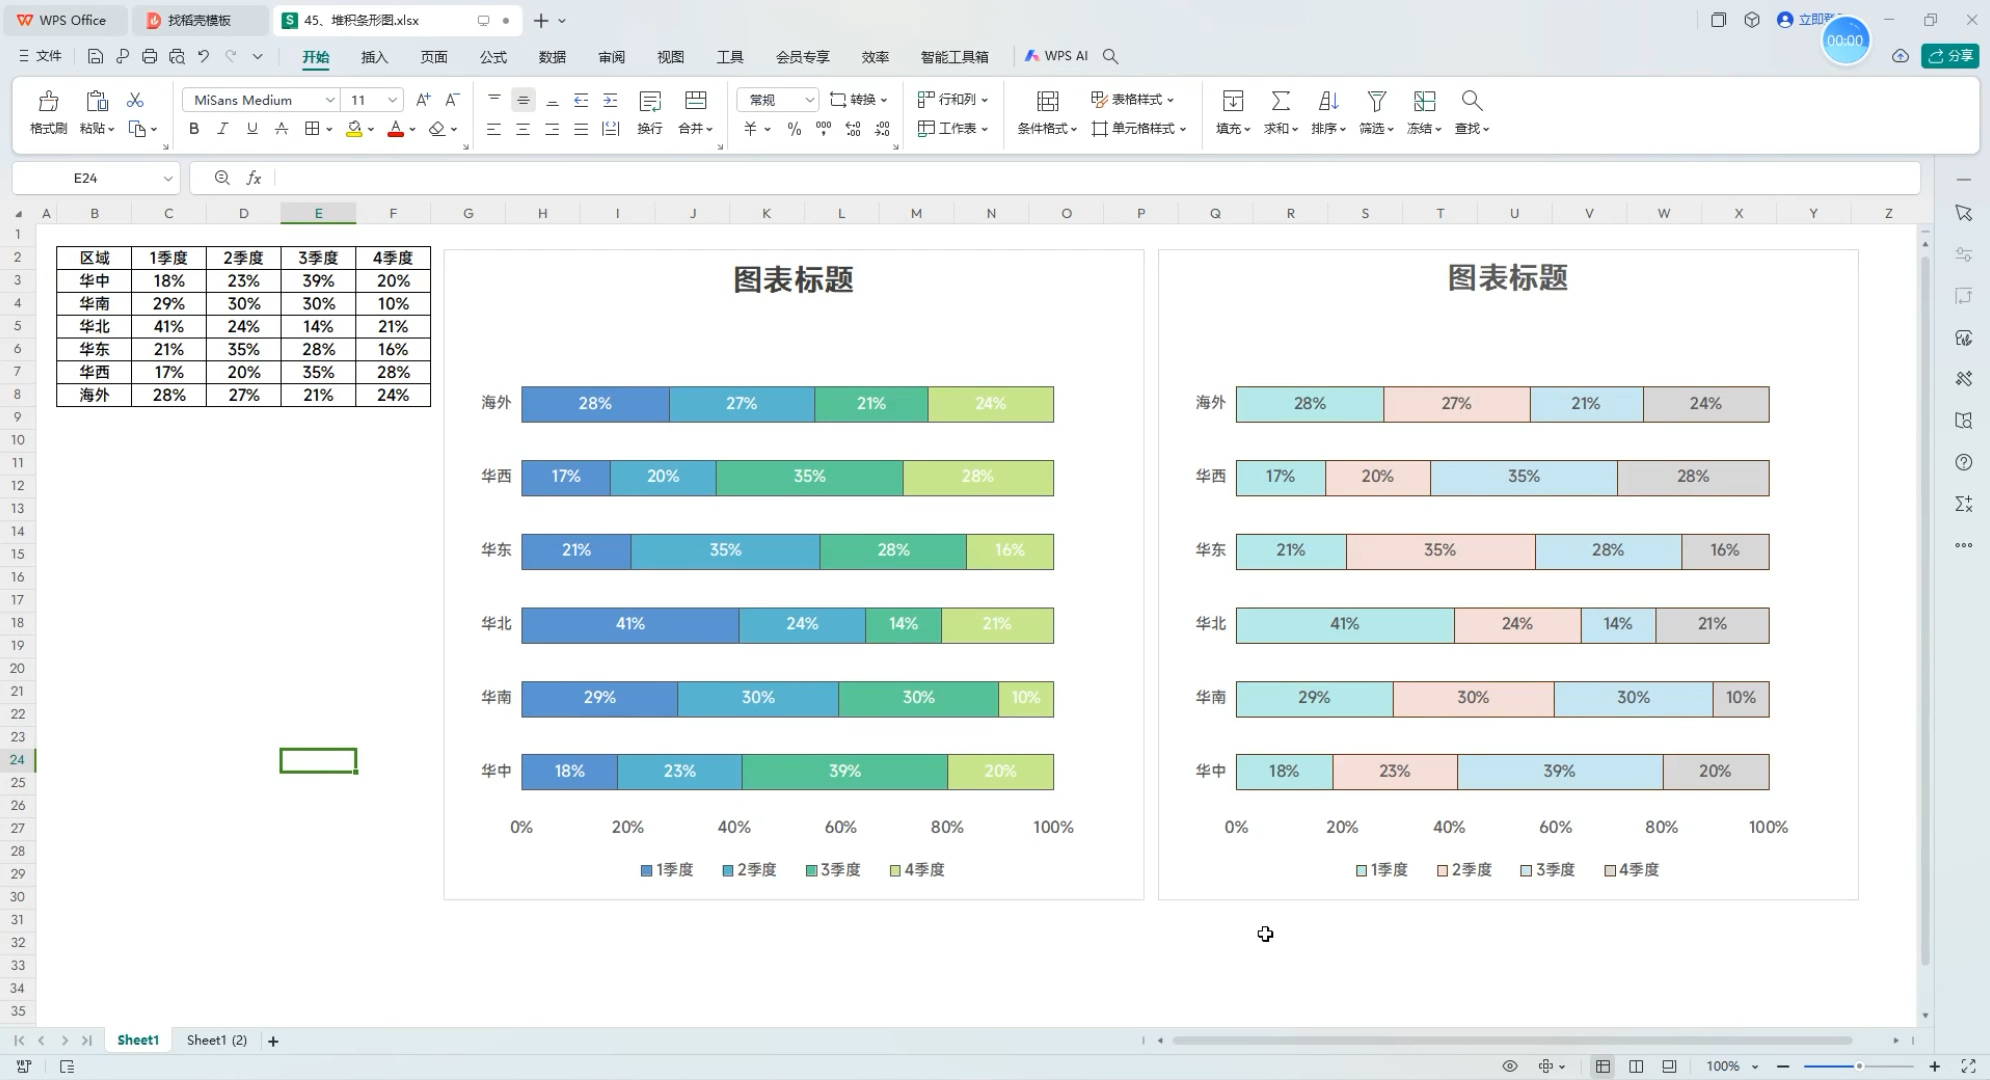Toggle Underline formatting
1990x1080 pixels.
click(252, 129)
